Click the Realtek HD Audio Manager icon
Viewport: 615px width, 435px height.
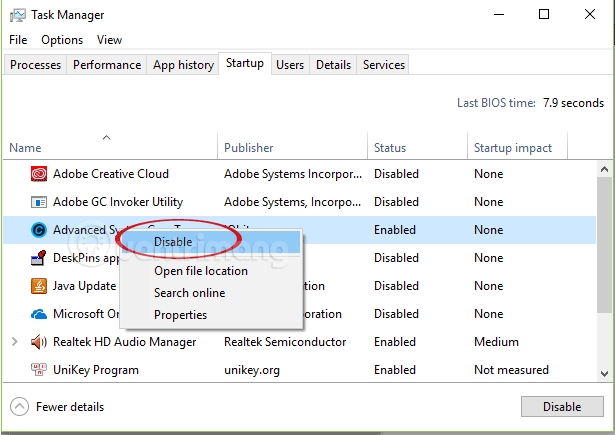point(39,342)
